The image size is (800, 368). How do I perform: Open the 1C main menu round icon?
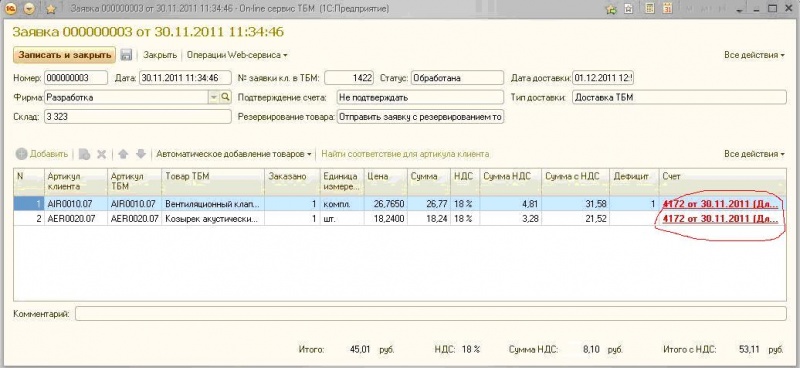pyautogui.click(x=11, y=8)
